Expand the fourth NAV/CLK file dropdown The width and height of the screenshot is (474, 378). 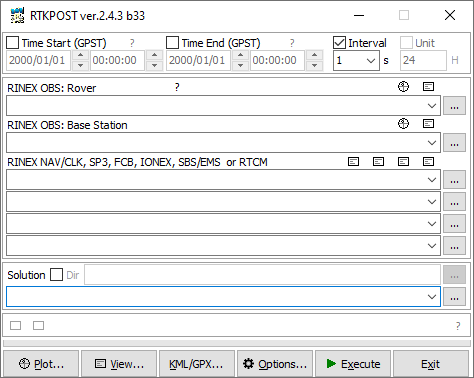[432, 246]
